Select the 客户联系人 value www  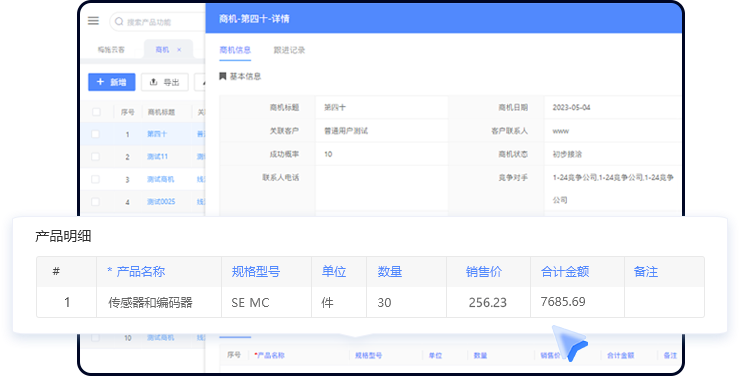coord(561,131)
